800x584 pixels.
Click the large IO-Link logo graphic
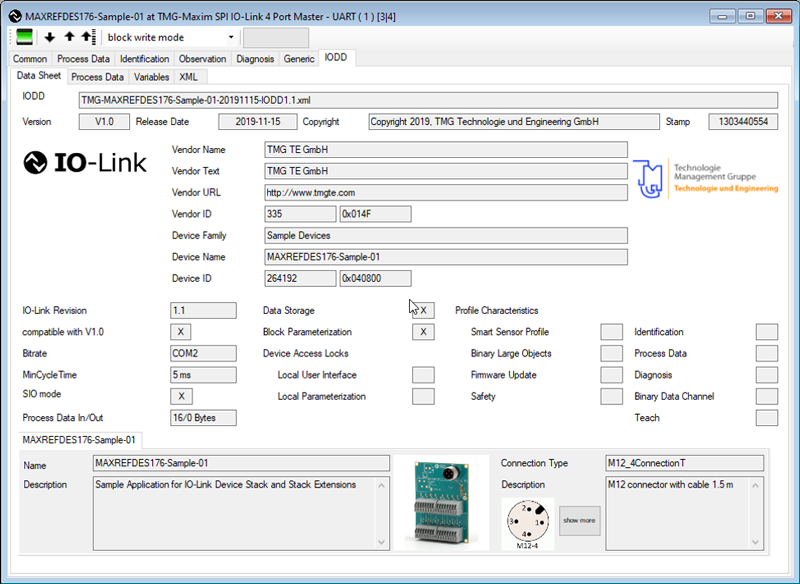coord(85,163)
